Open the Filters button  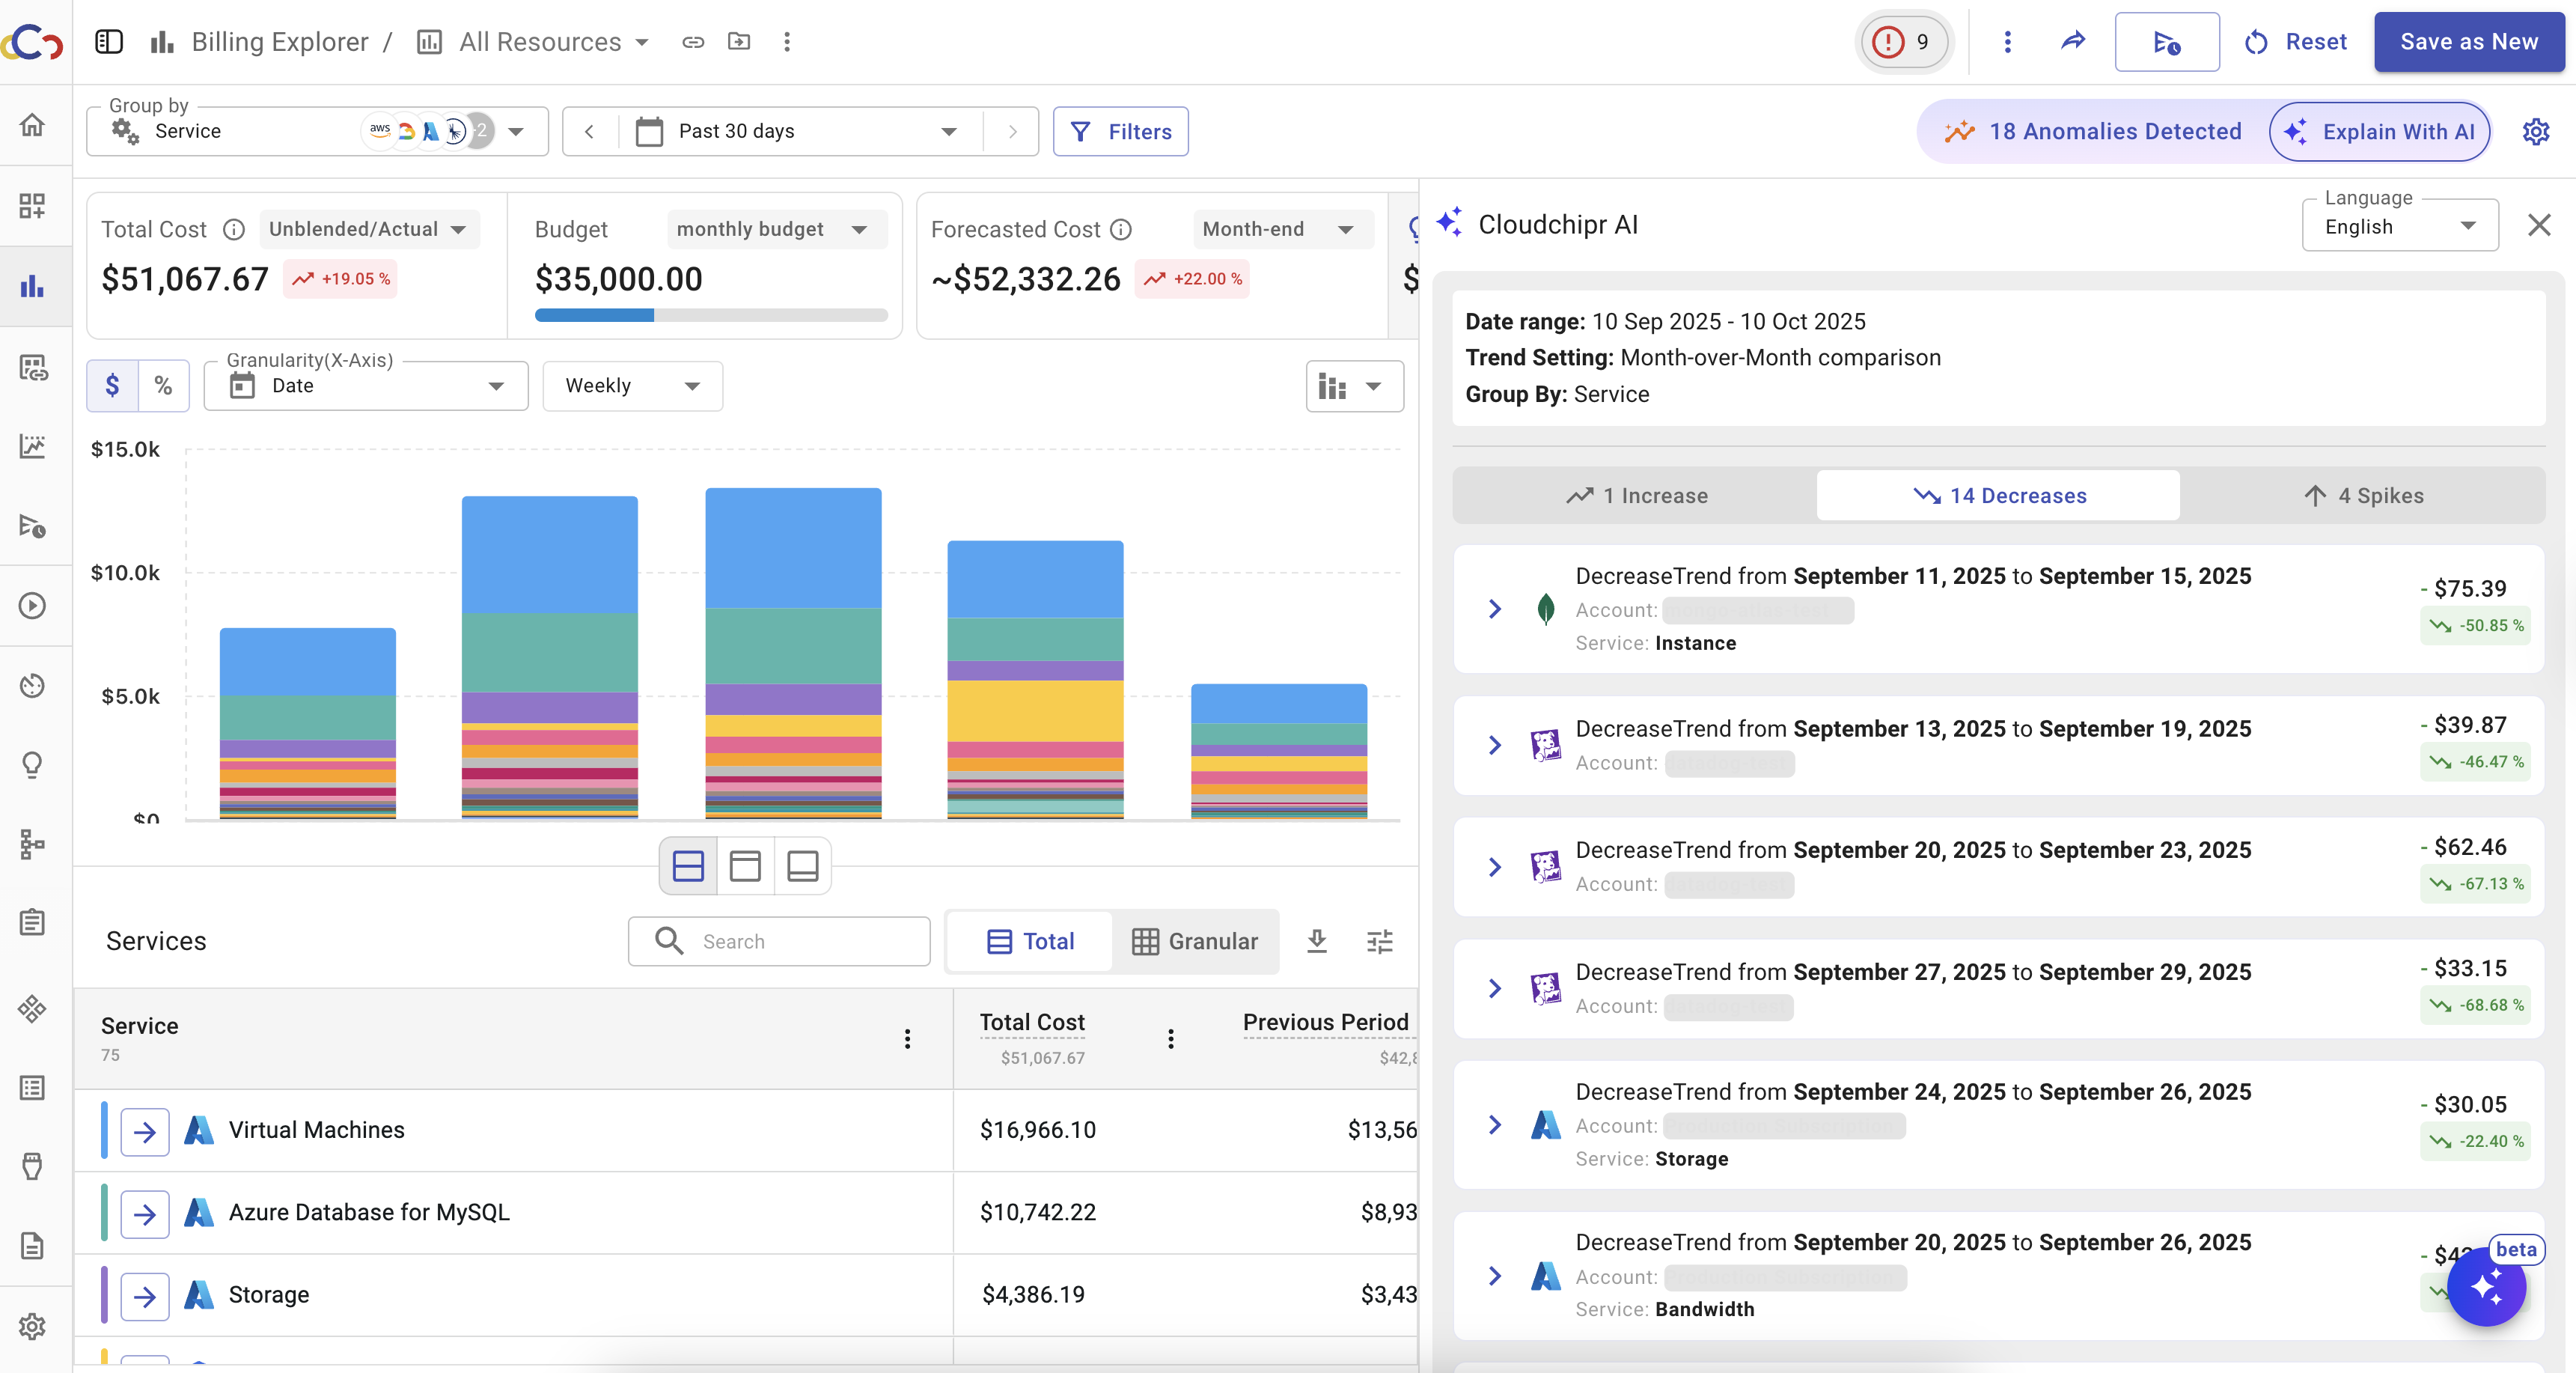(x=1120, y=132)
